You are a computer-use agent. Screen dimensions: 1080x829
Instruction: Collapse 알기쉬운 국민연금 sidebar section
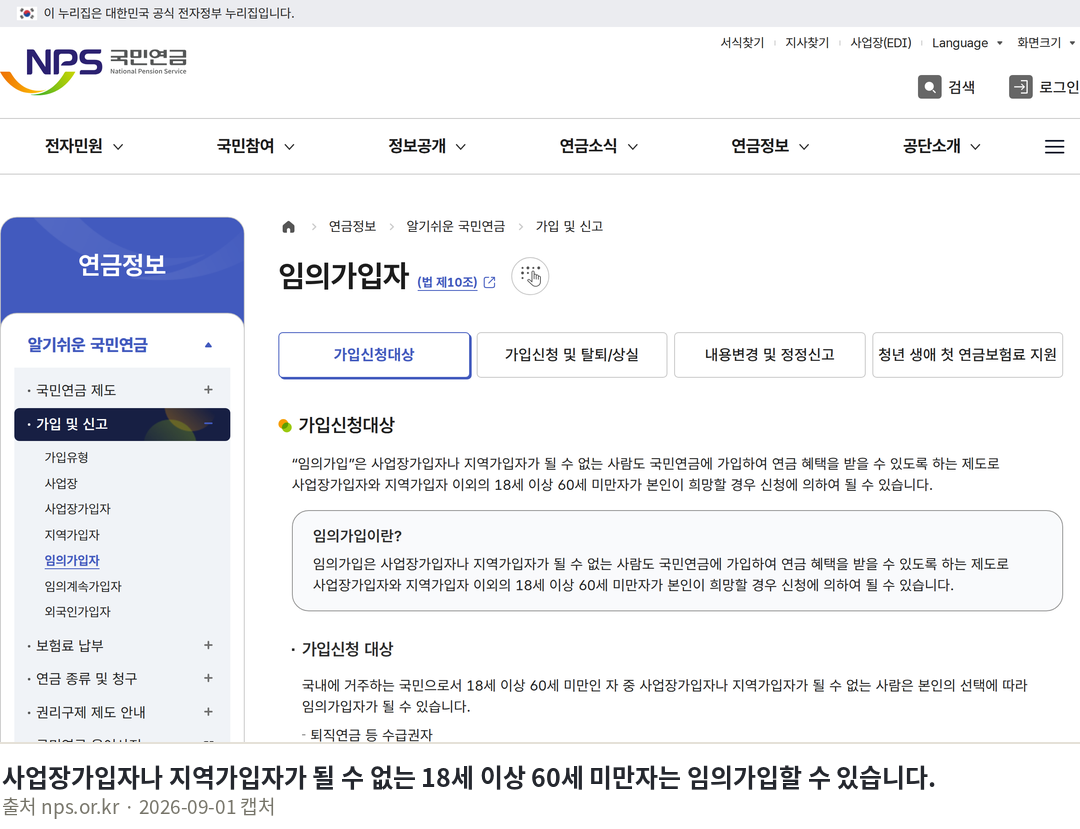[208, 345]
